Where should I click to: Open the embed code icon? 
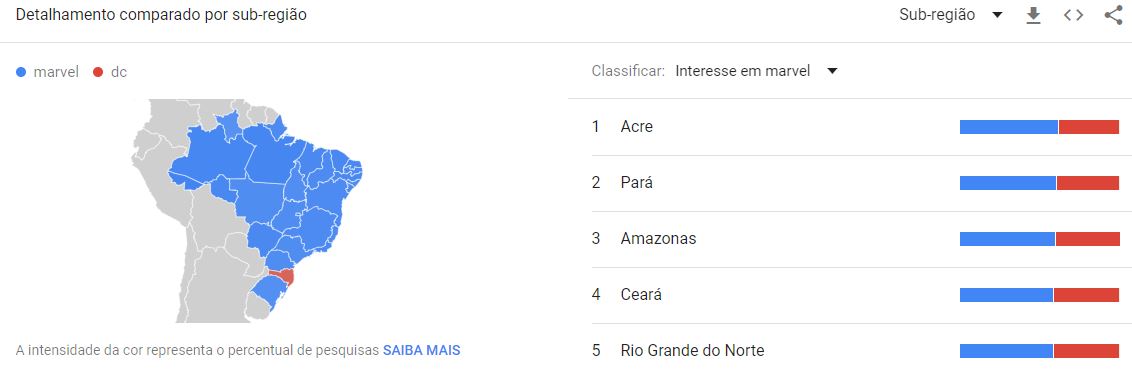coord(1074,15)
